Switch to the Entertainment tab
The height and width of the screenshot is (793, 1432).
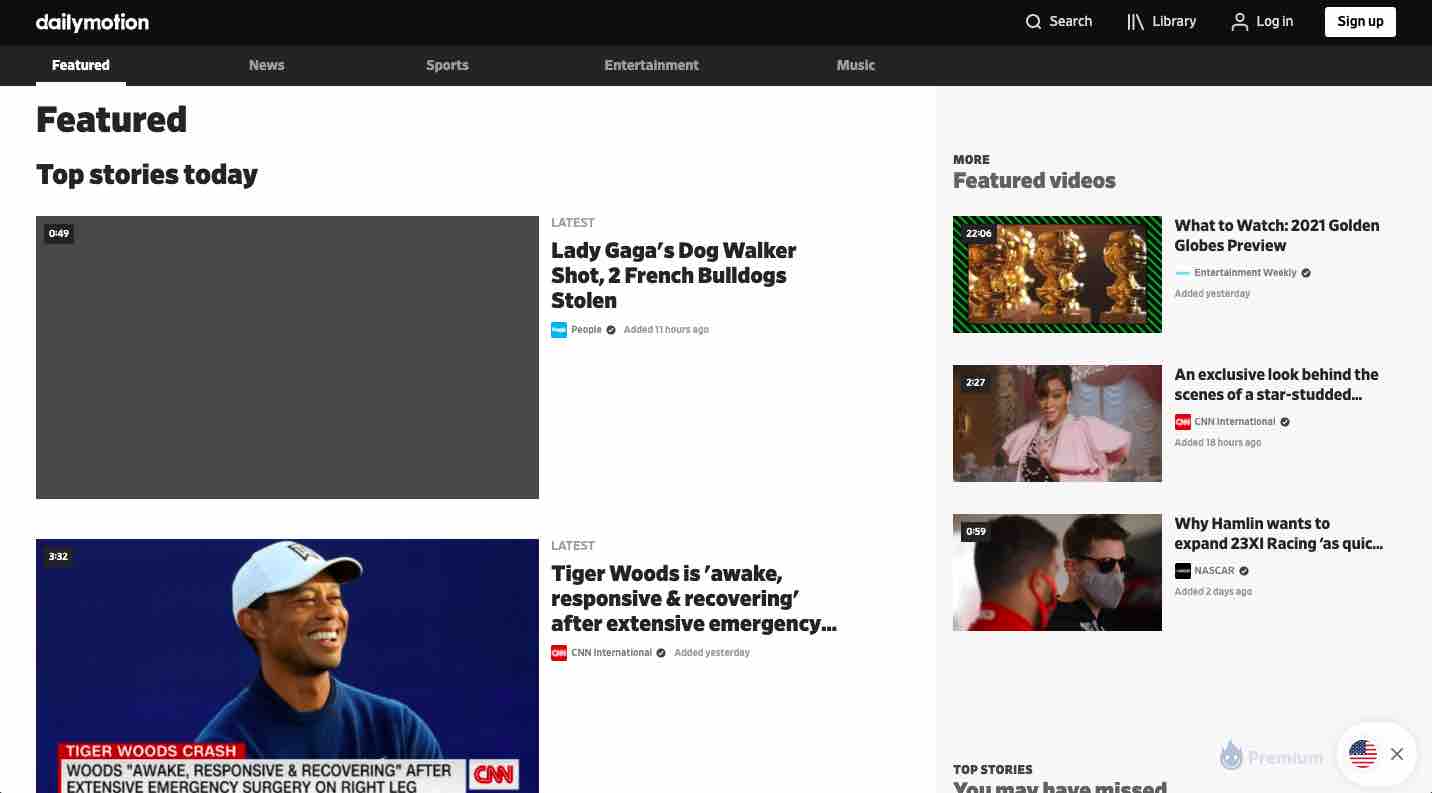pos(652,65)
